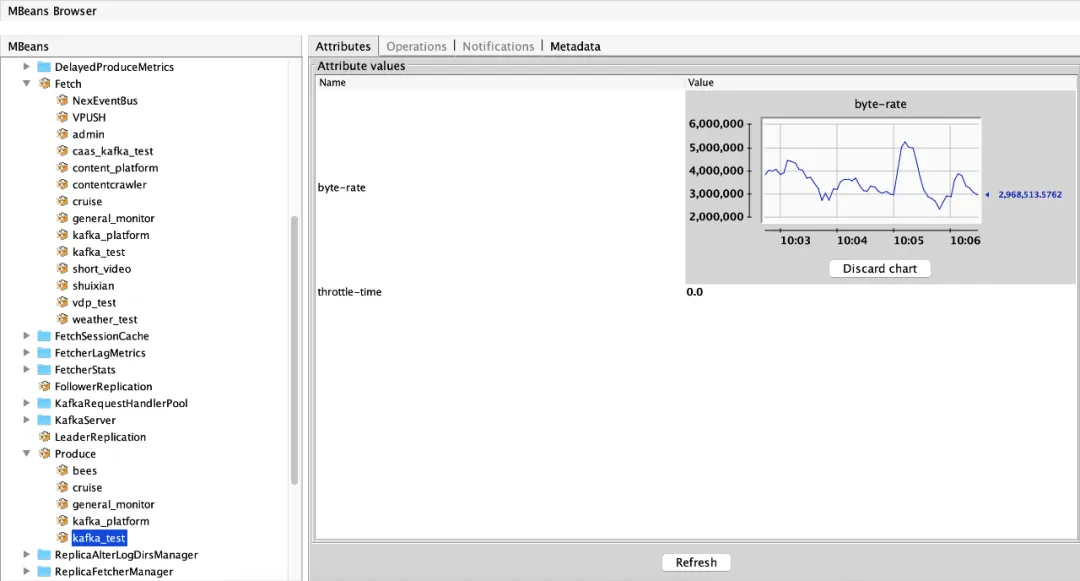Click the LeaderReplication MBean icon
The width and height of the screenshot is (1080, 581).
[x=45, y=436]
